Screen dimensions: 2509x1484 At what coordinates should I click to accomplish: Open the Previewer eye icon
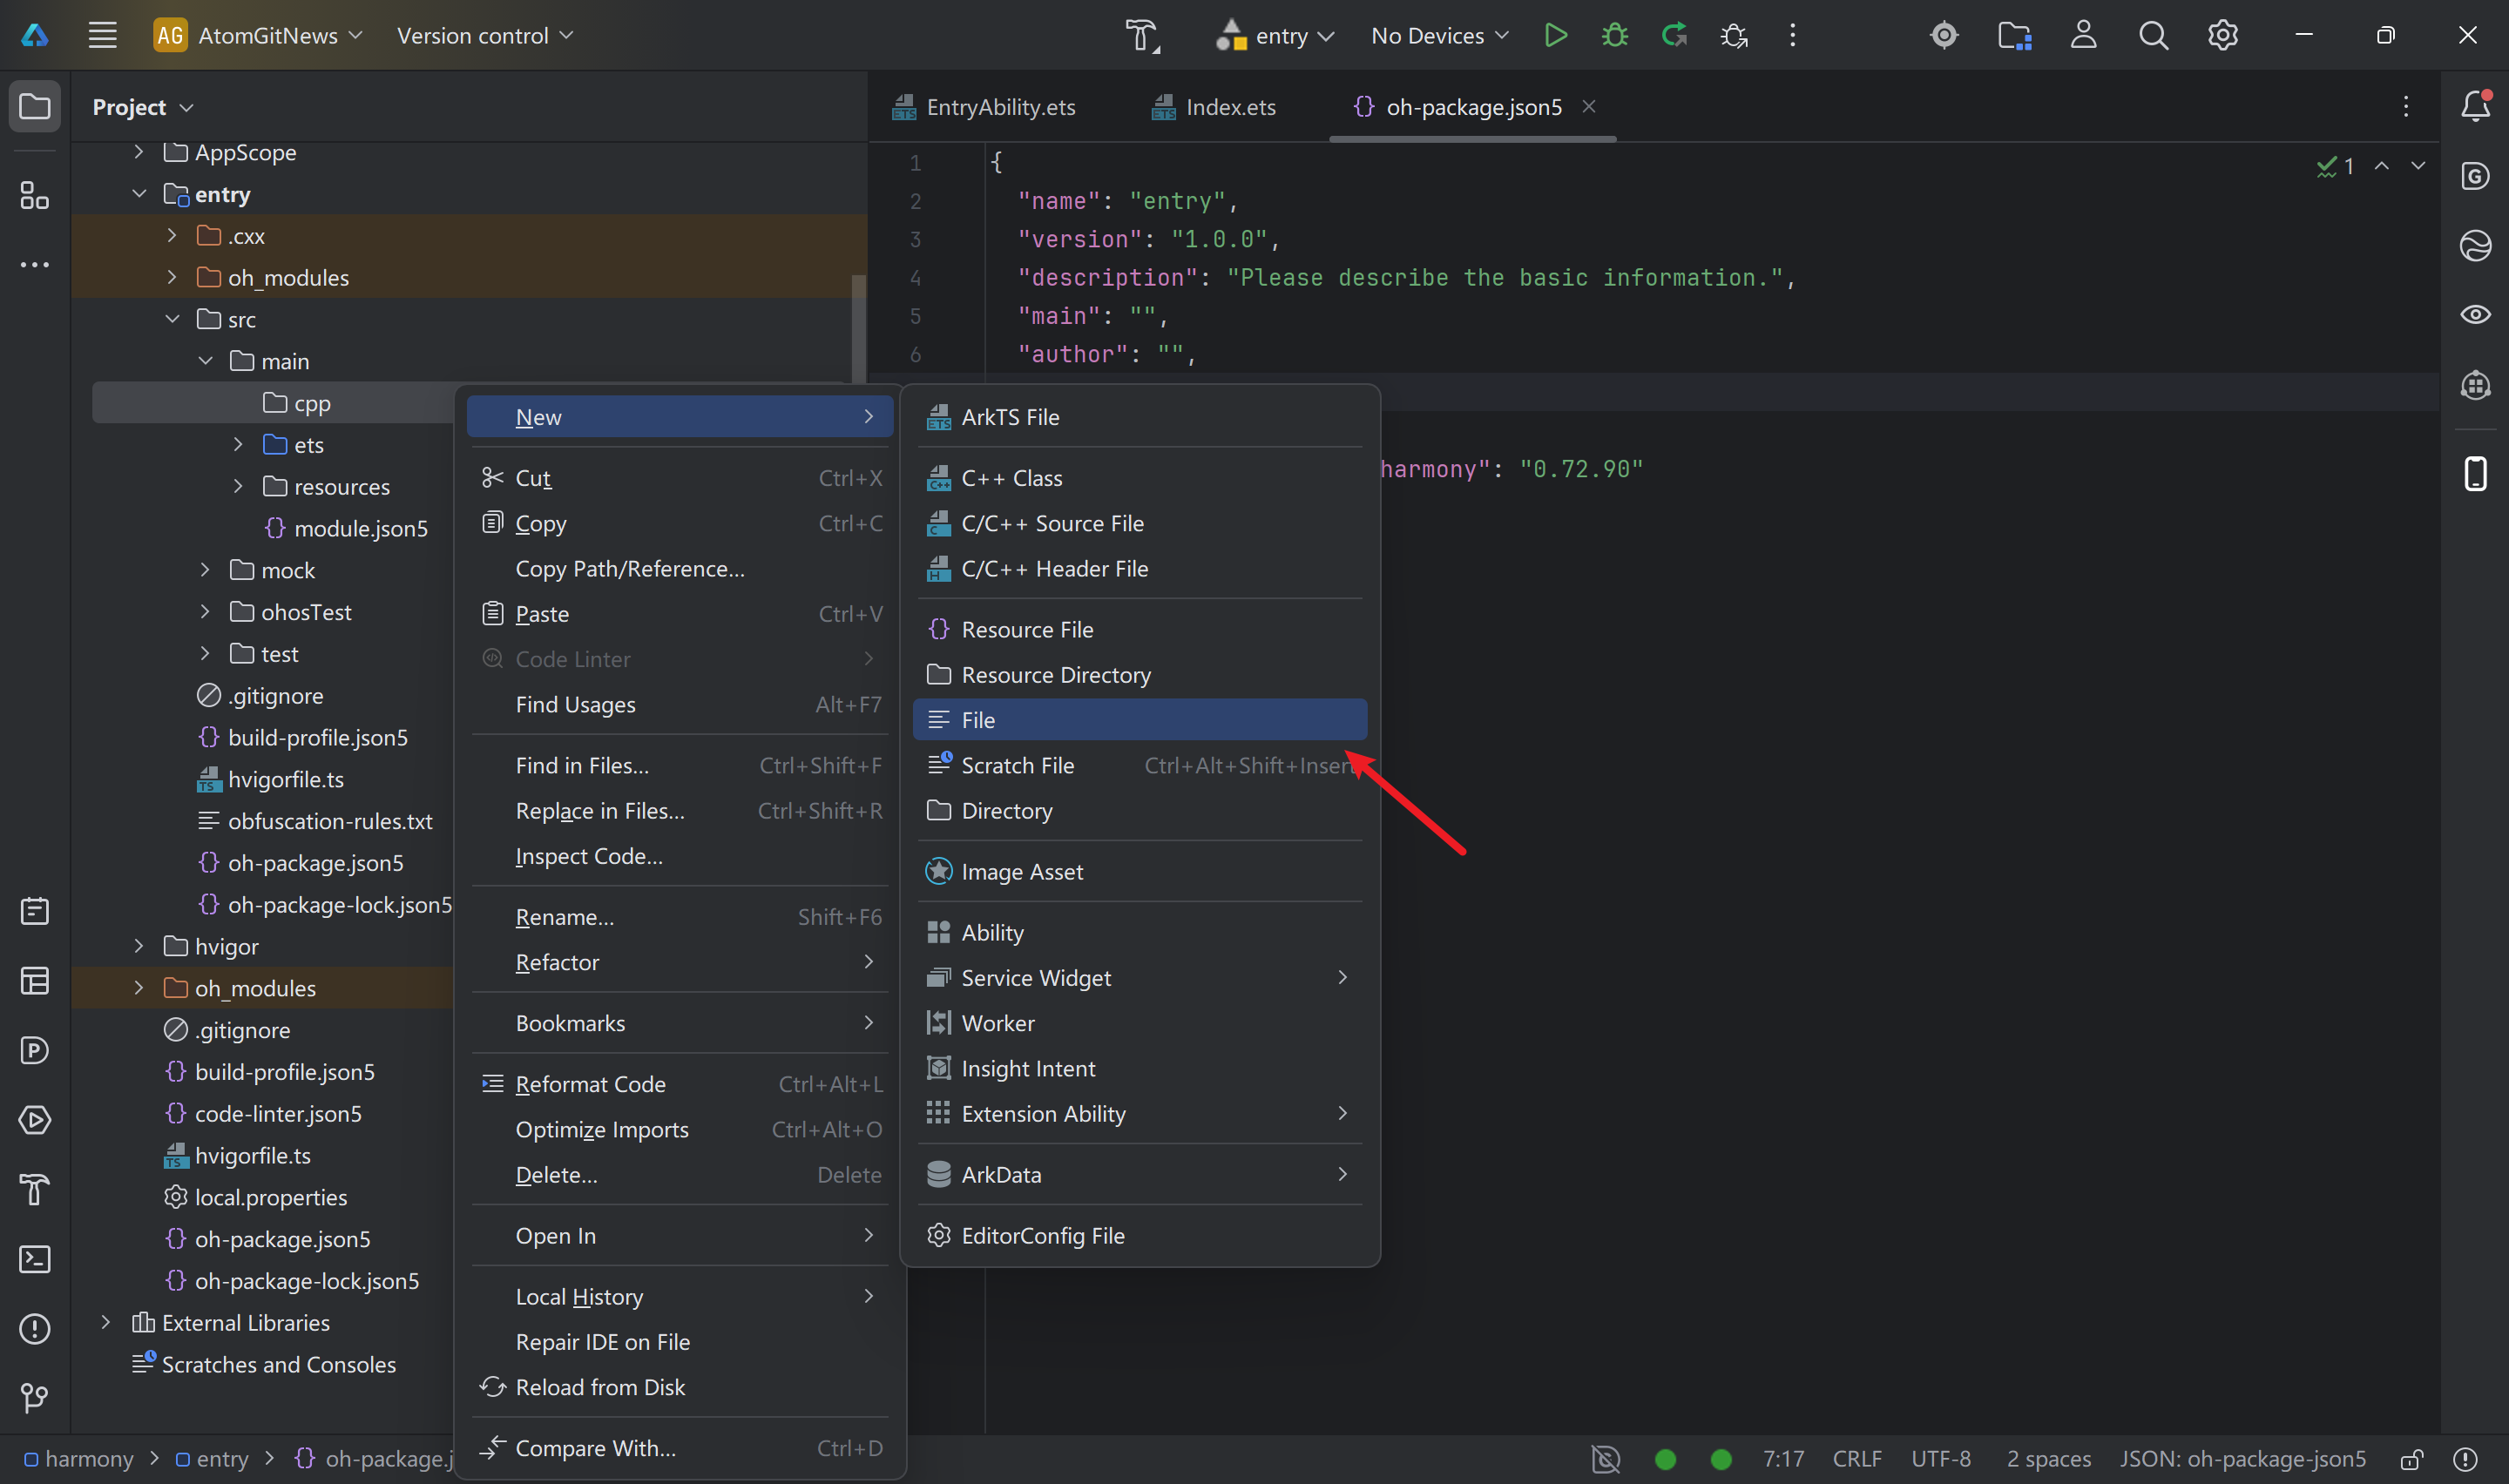2475,315
